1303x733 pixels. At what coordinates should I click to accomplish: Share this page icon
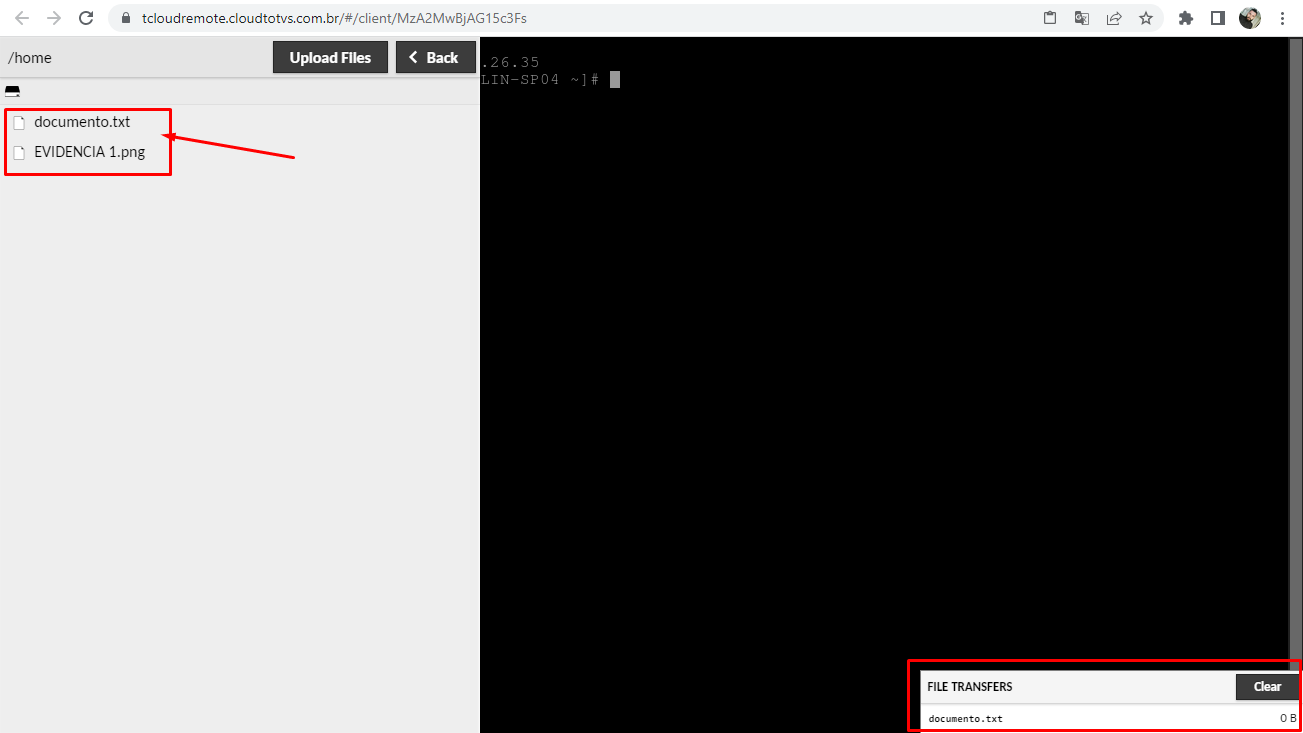point(1113,18)
